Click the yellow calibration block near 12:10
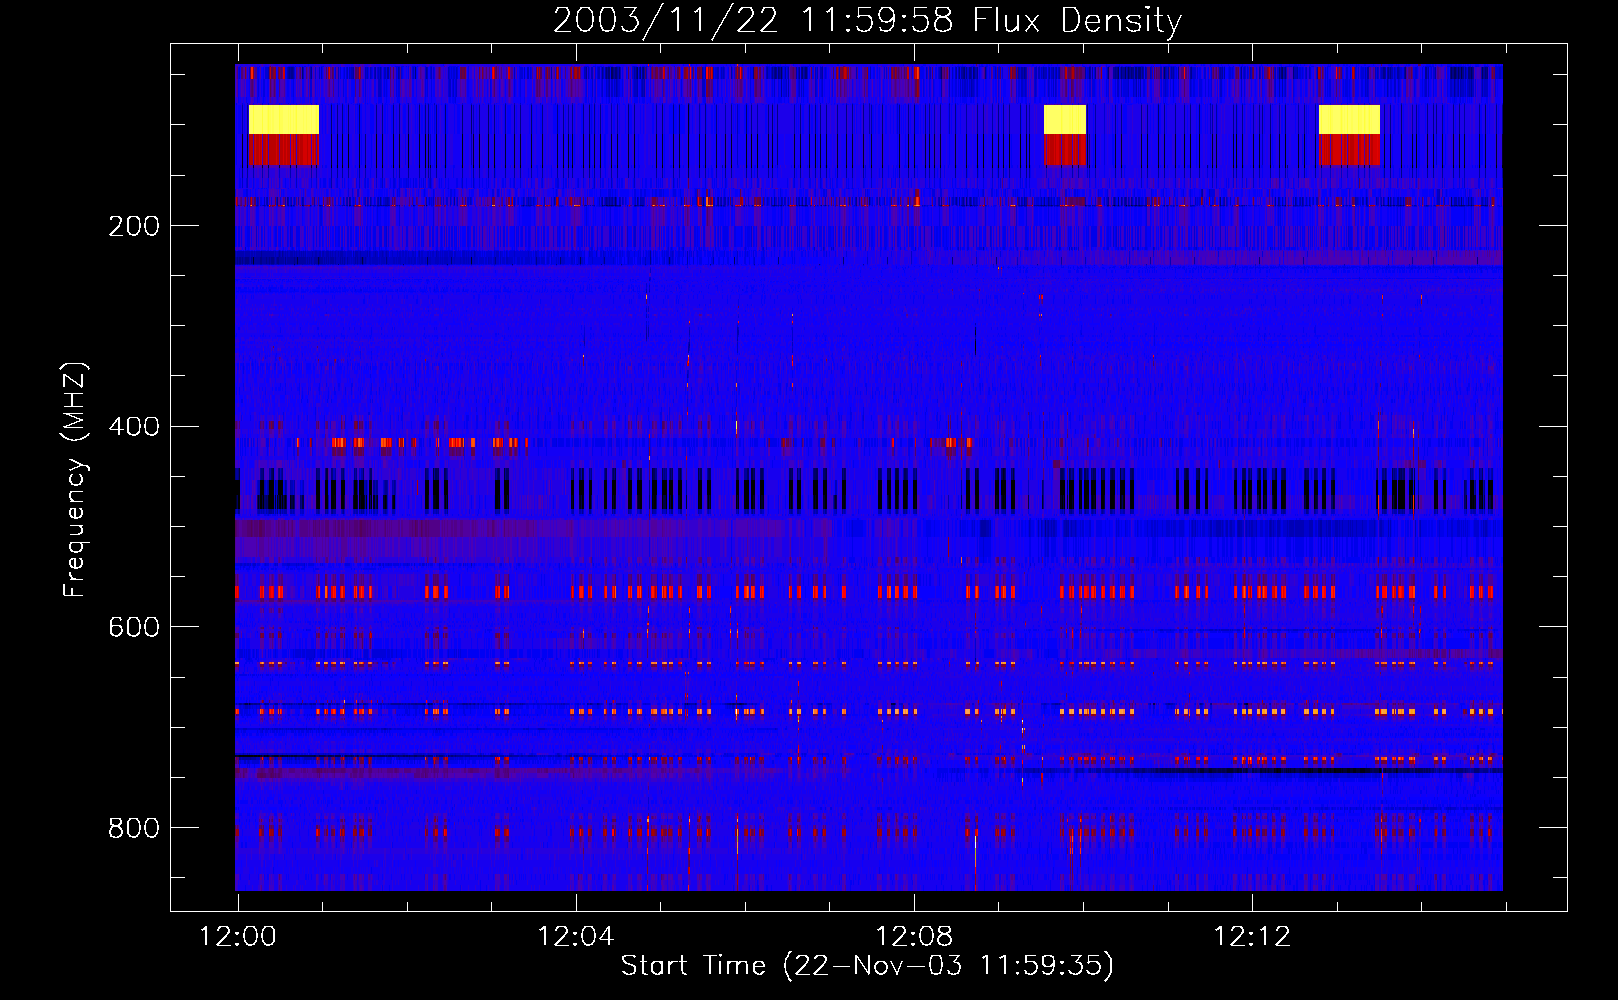The width and height of the screenshot is (1618, 1000). point(1065,120)
